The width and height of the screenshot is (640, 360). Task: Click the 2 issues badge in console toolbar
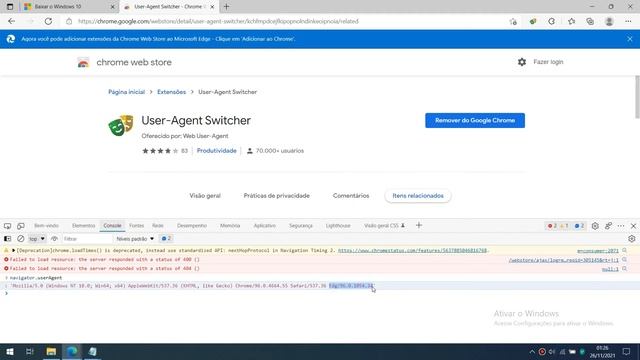coord(167,238)
